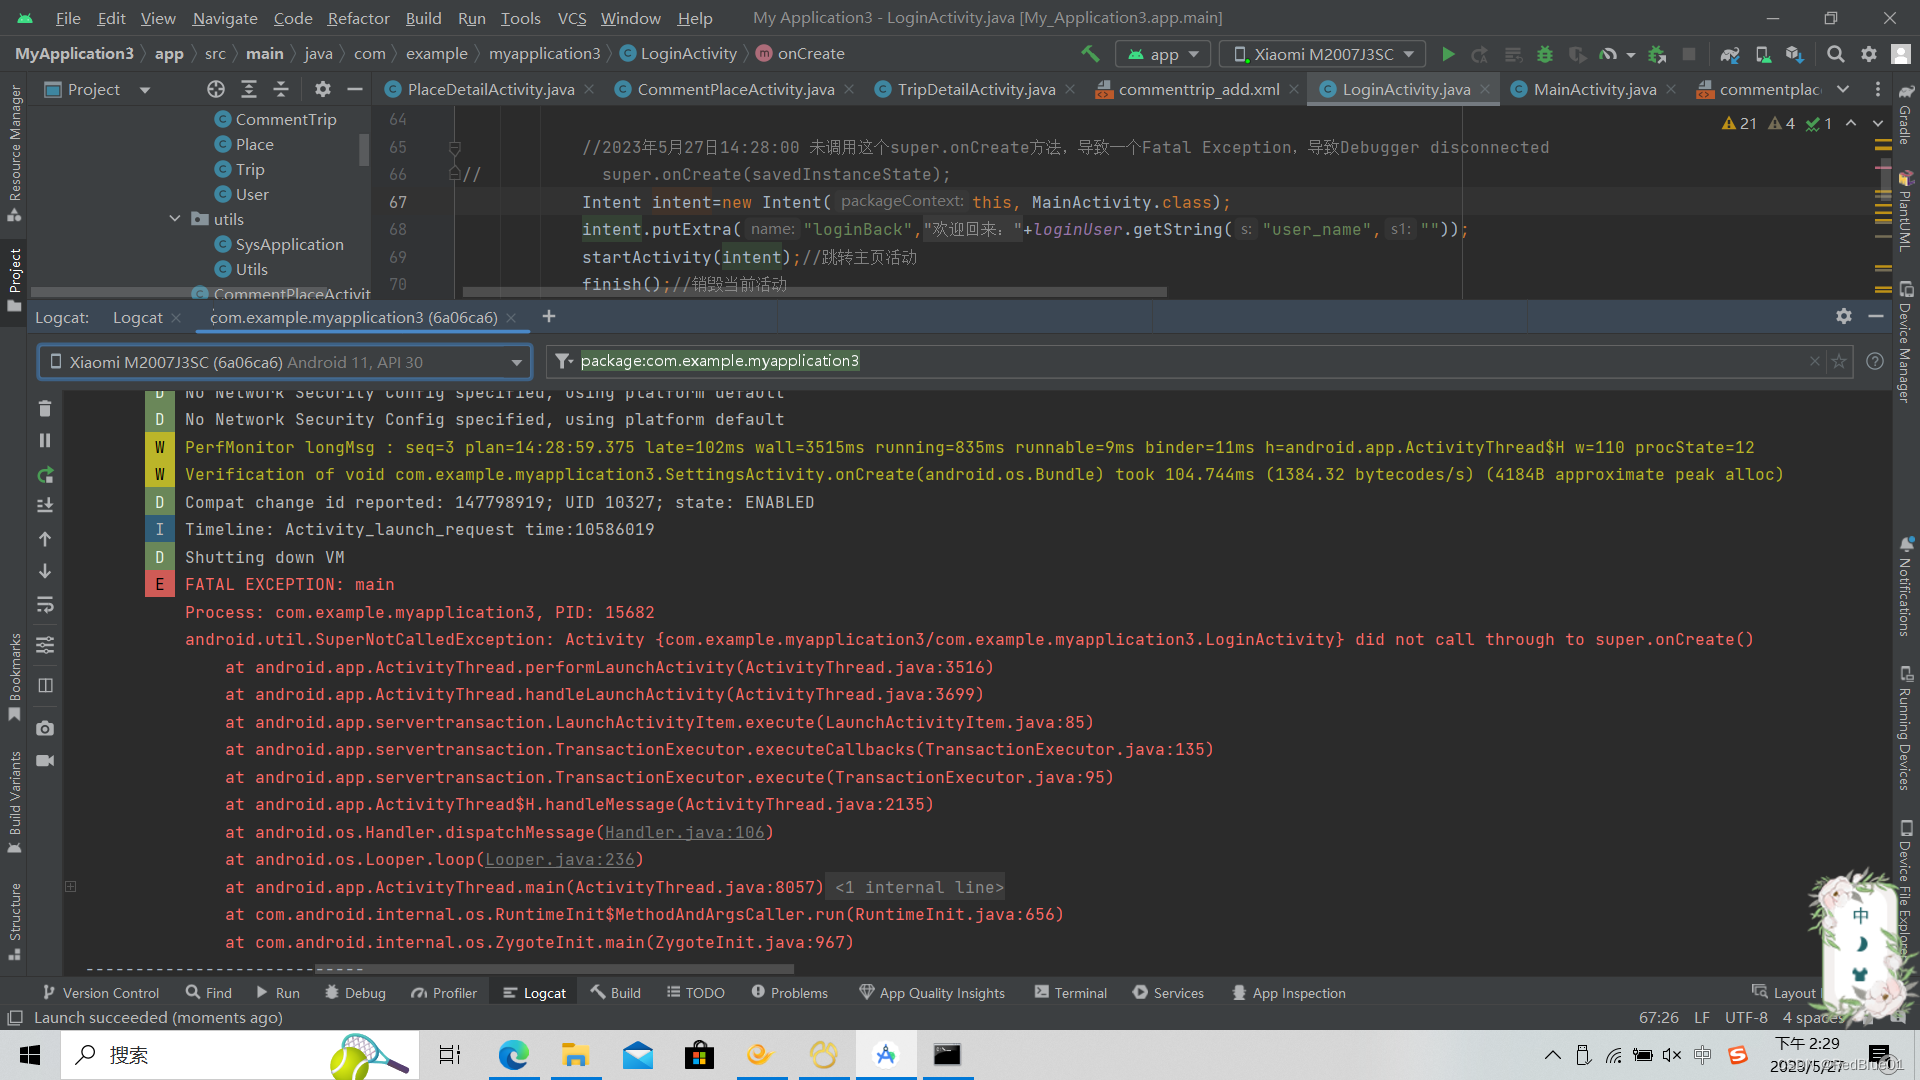Pause logcat output

(x=45, y=440)
